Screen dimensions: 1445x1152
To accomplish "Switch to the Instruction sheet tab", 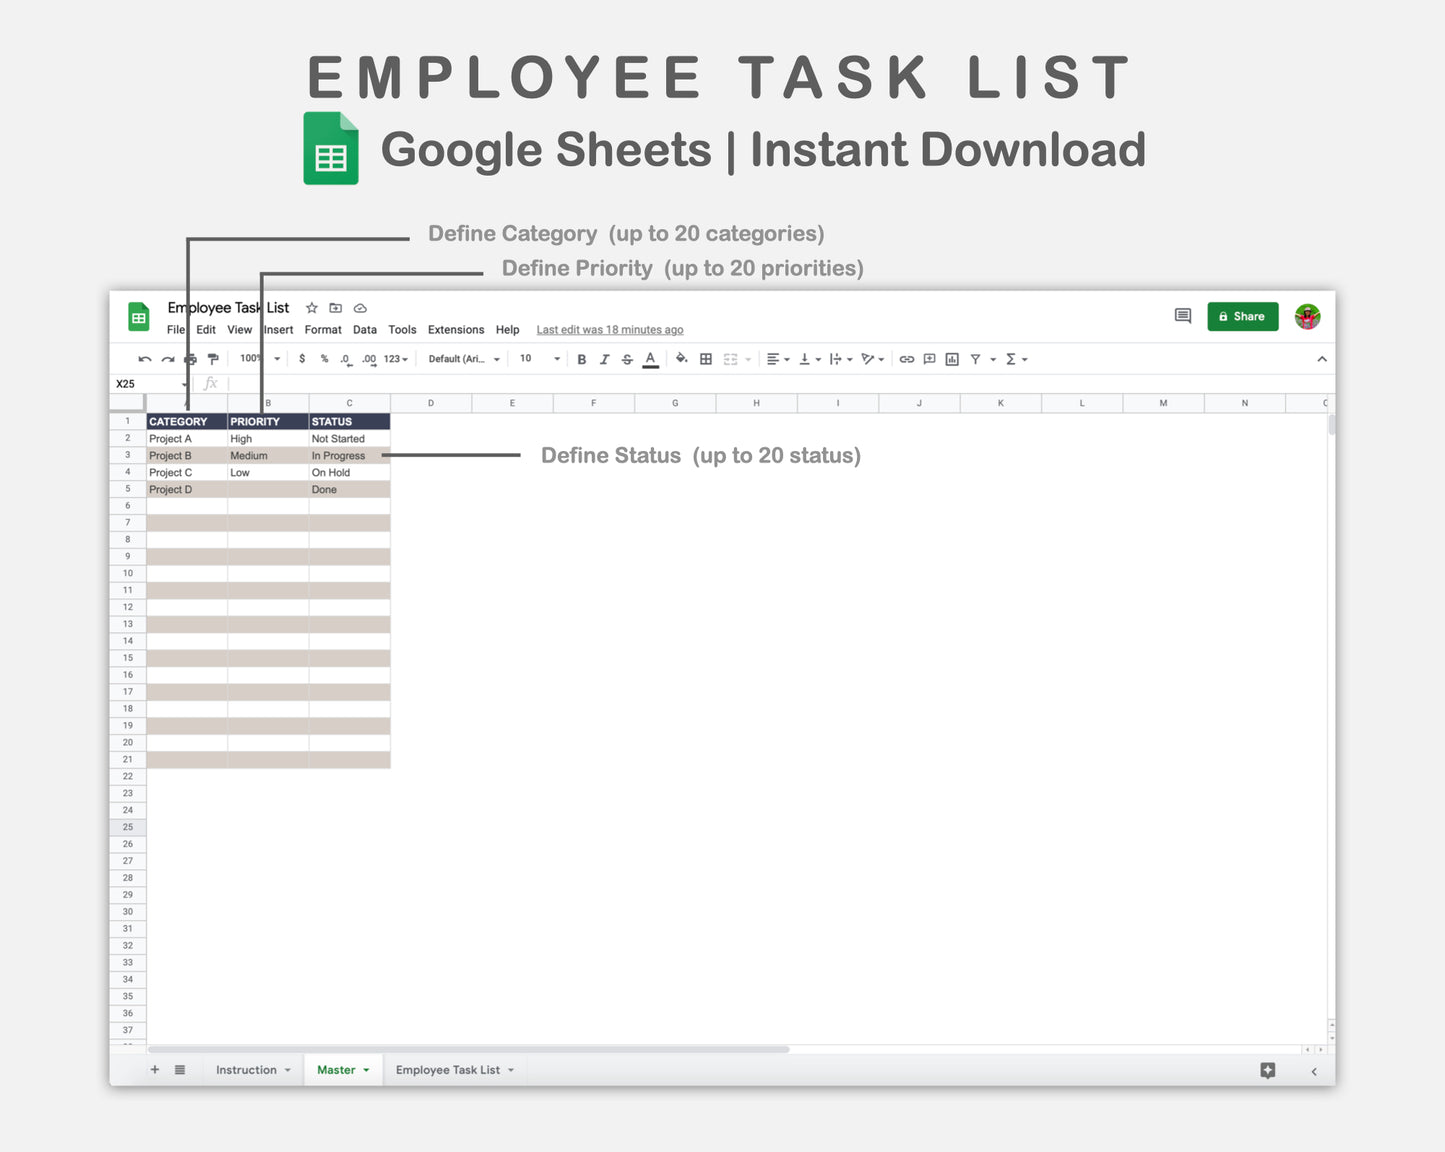I will coord(246,1069).
